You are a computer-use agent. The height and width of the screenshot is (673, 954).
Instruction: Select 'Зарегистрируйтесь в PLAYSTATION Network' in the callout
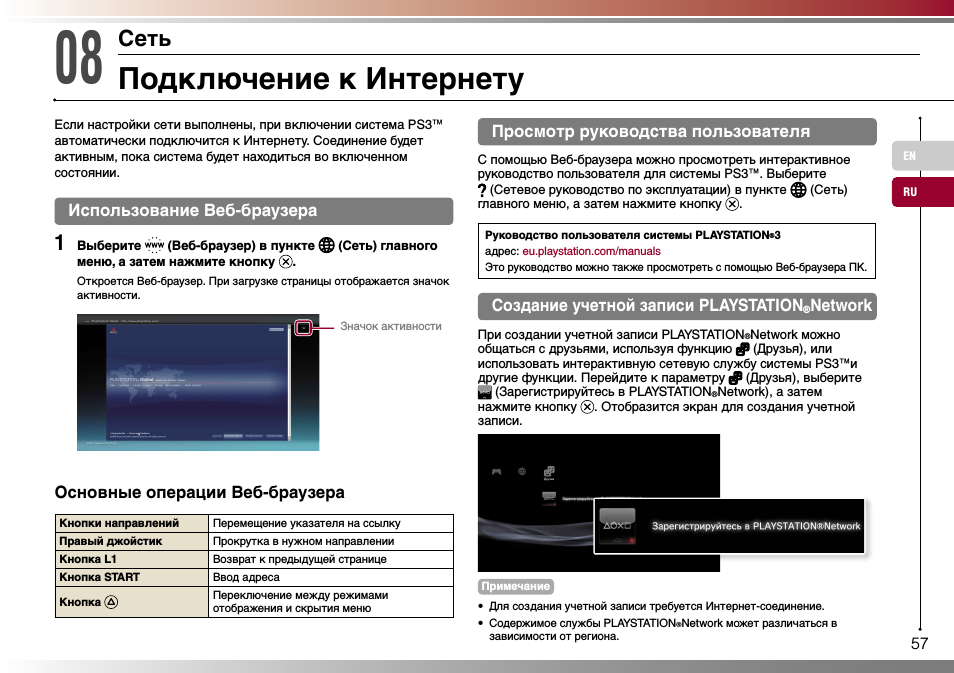[x=755, y=526]
